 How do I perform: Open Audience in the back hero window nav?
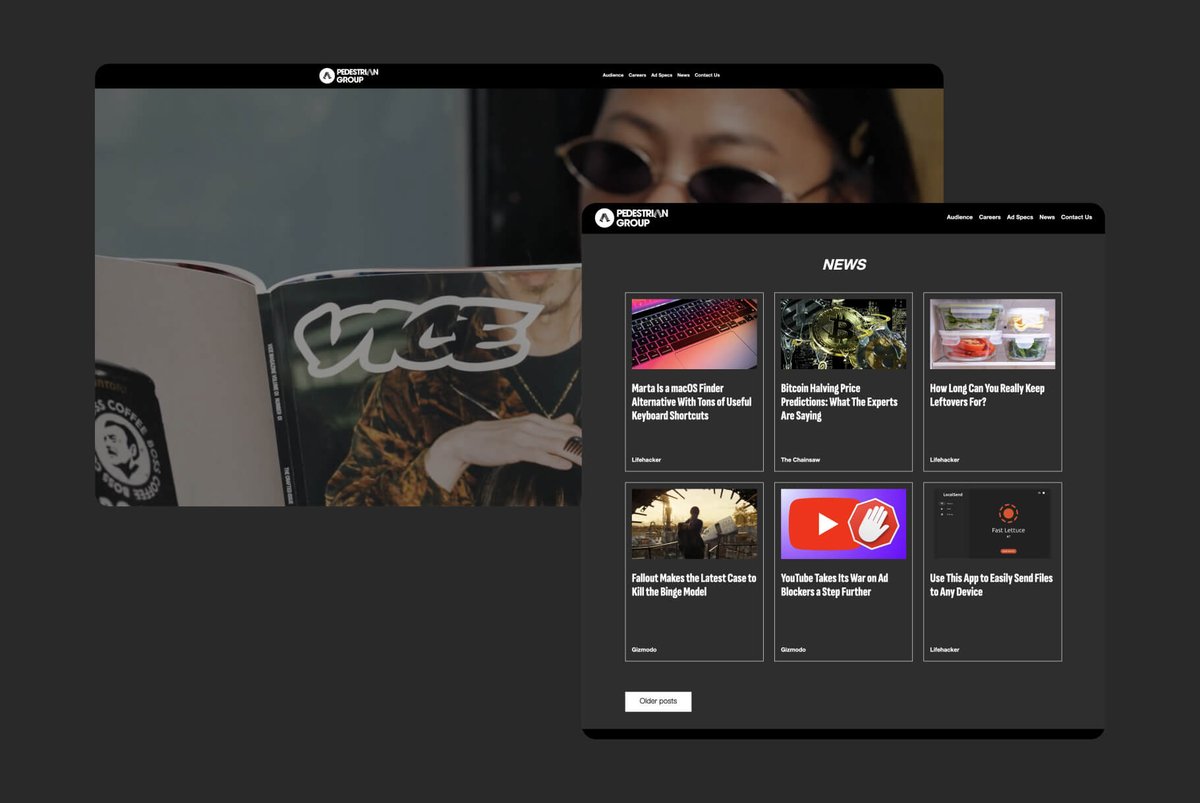tap(612, 75)
